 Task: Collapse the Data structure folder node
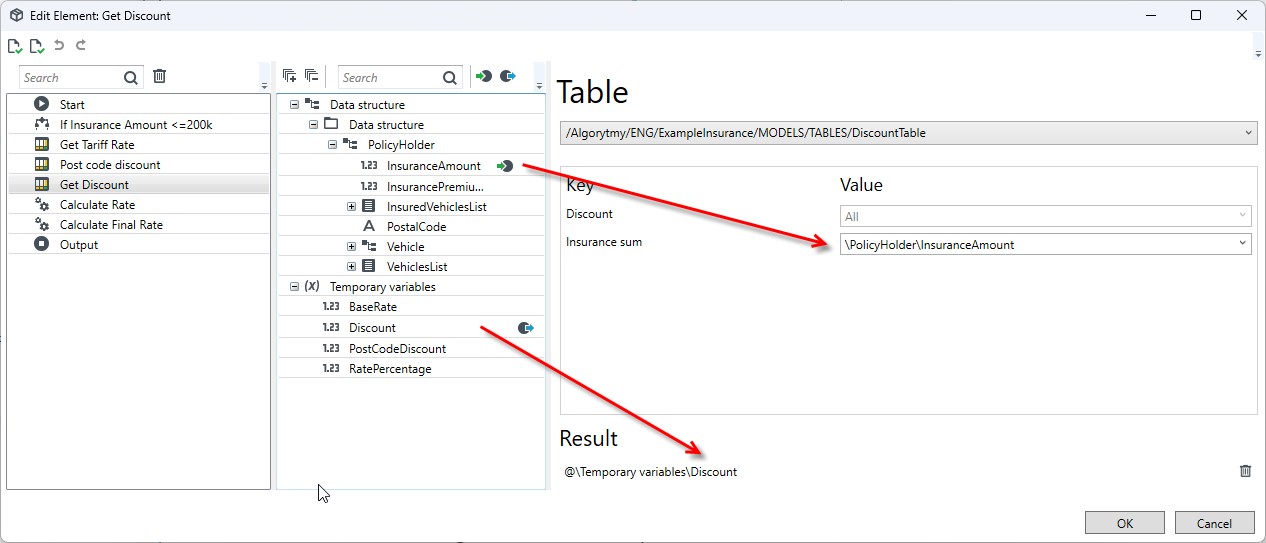[x=313, y=124]
